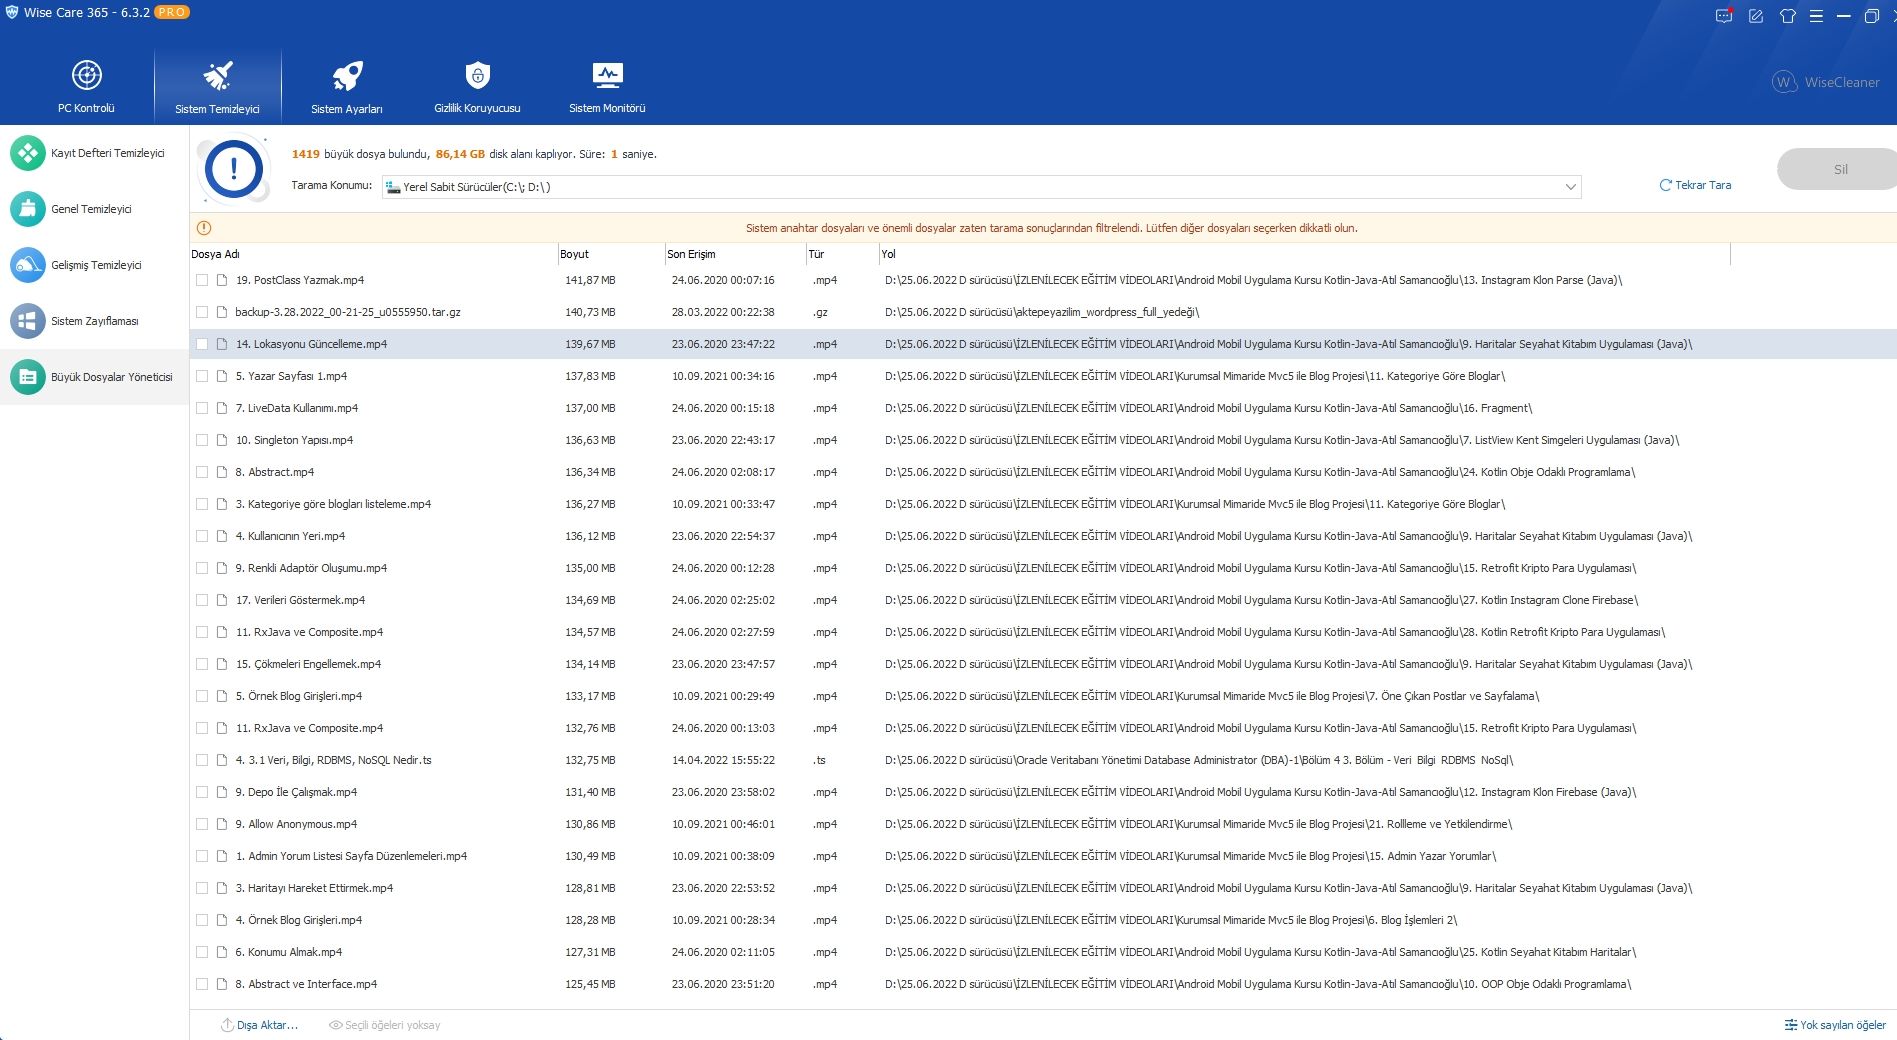Switch to the Sistem Monitörü tab
This screenshot has height=1040, width=1897.
[x=606, y=85]
